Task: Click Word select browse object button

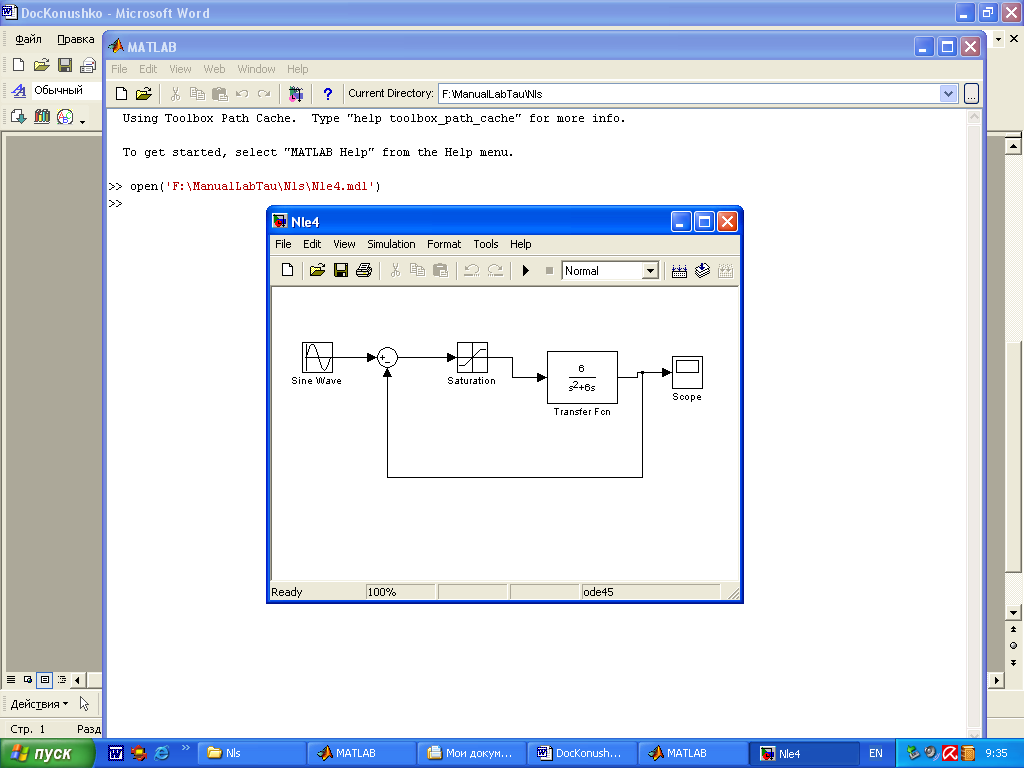Action: 1013,645
